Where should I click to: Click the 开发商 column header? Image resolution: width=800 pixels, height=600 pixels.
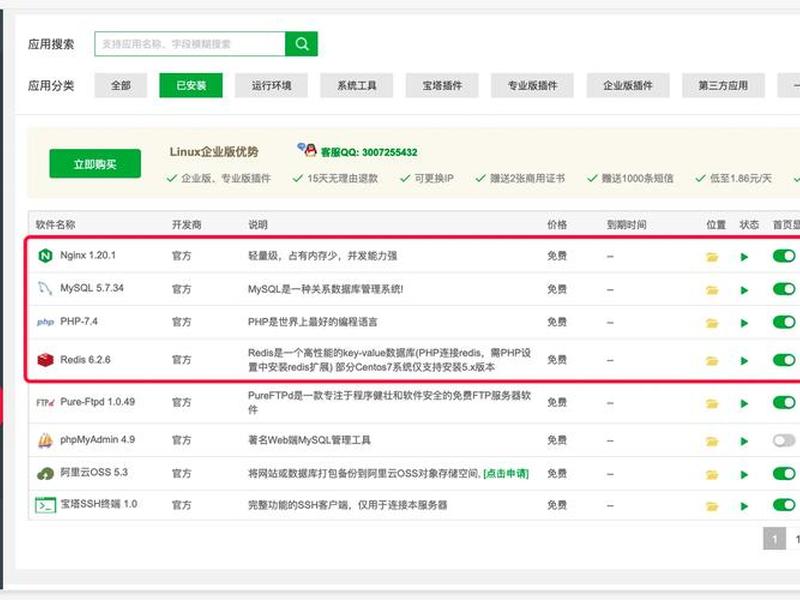click(x=187, y=224)
